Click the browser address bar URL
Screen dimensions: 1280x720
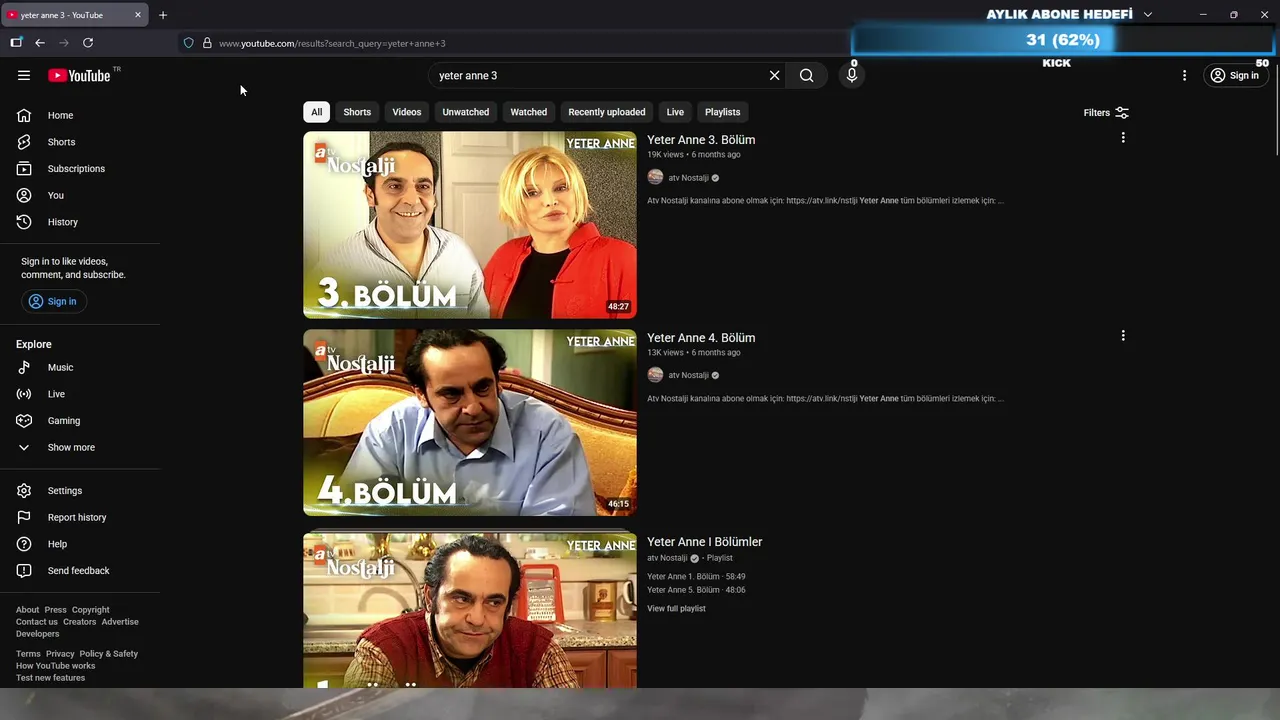coord(332,43)
